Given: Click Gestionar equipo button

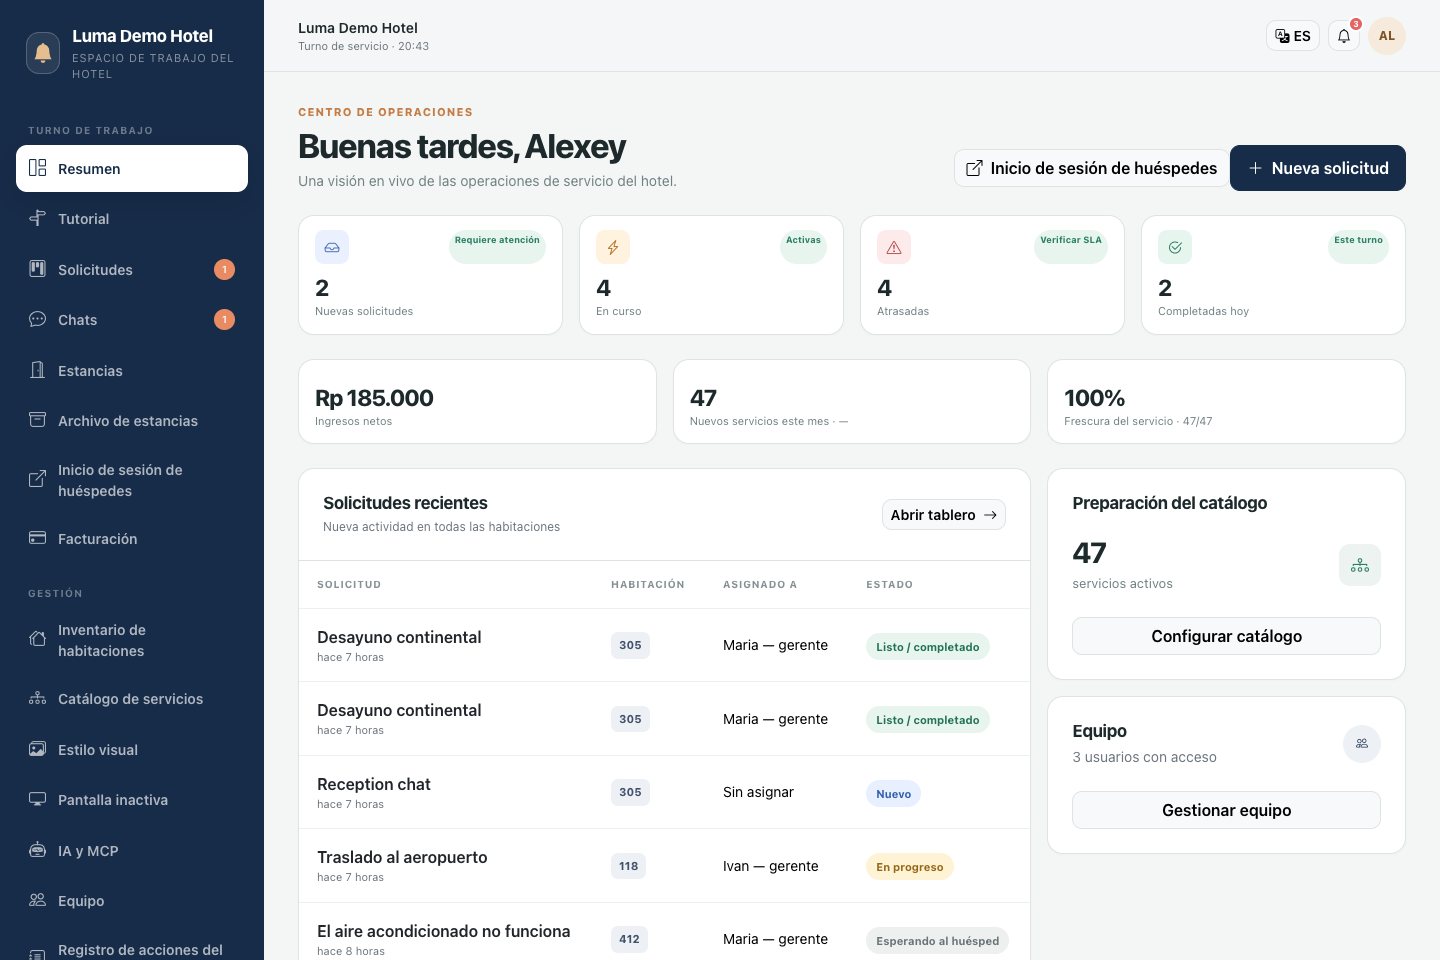Looking at the screenshot, I should [x=1226, y=810].
